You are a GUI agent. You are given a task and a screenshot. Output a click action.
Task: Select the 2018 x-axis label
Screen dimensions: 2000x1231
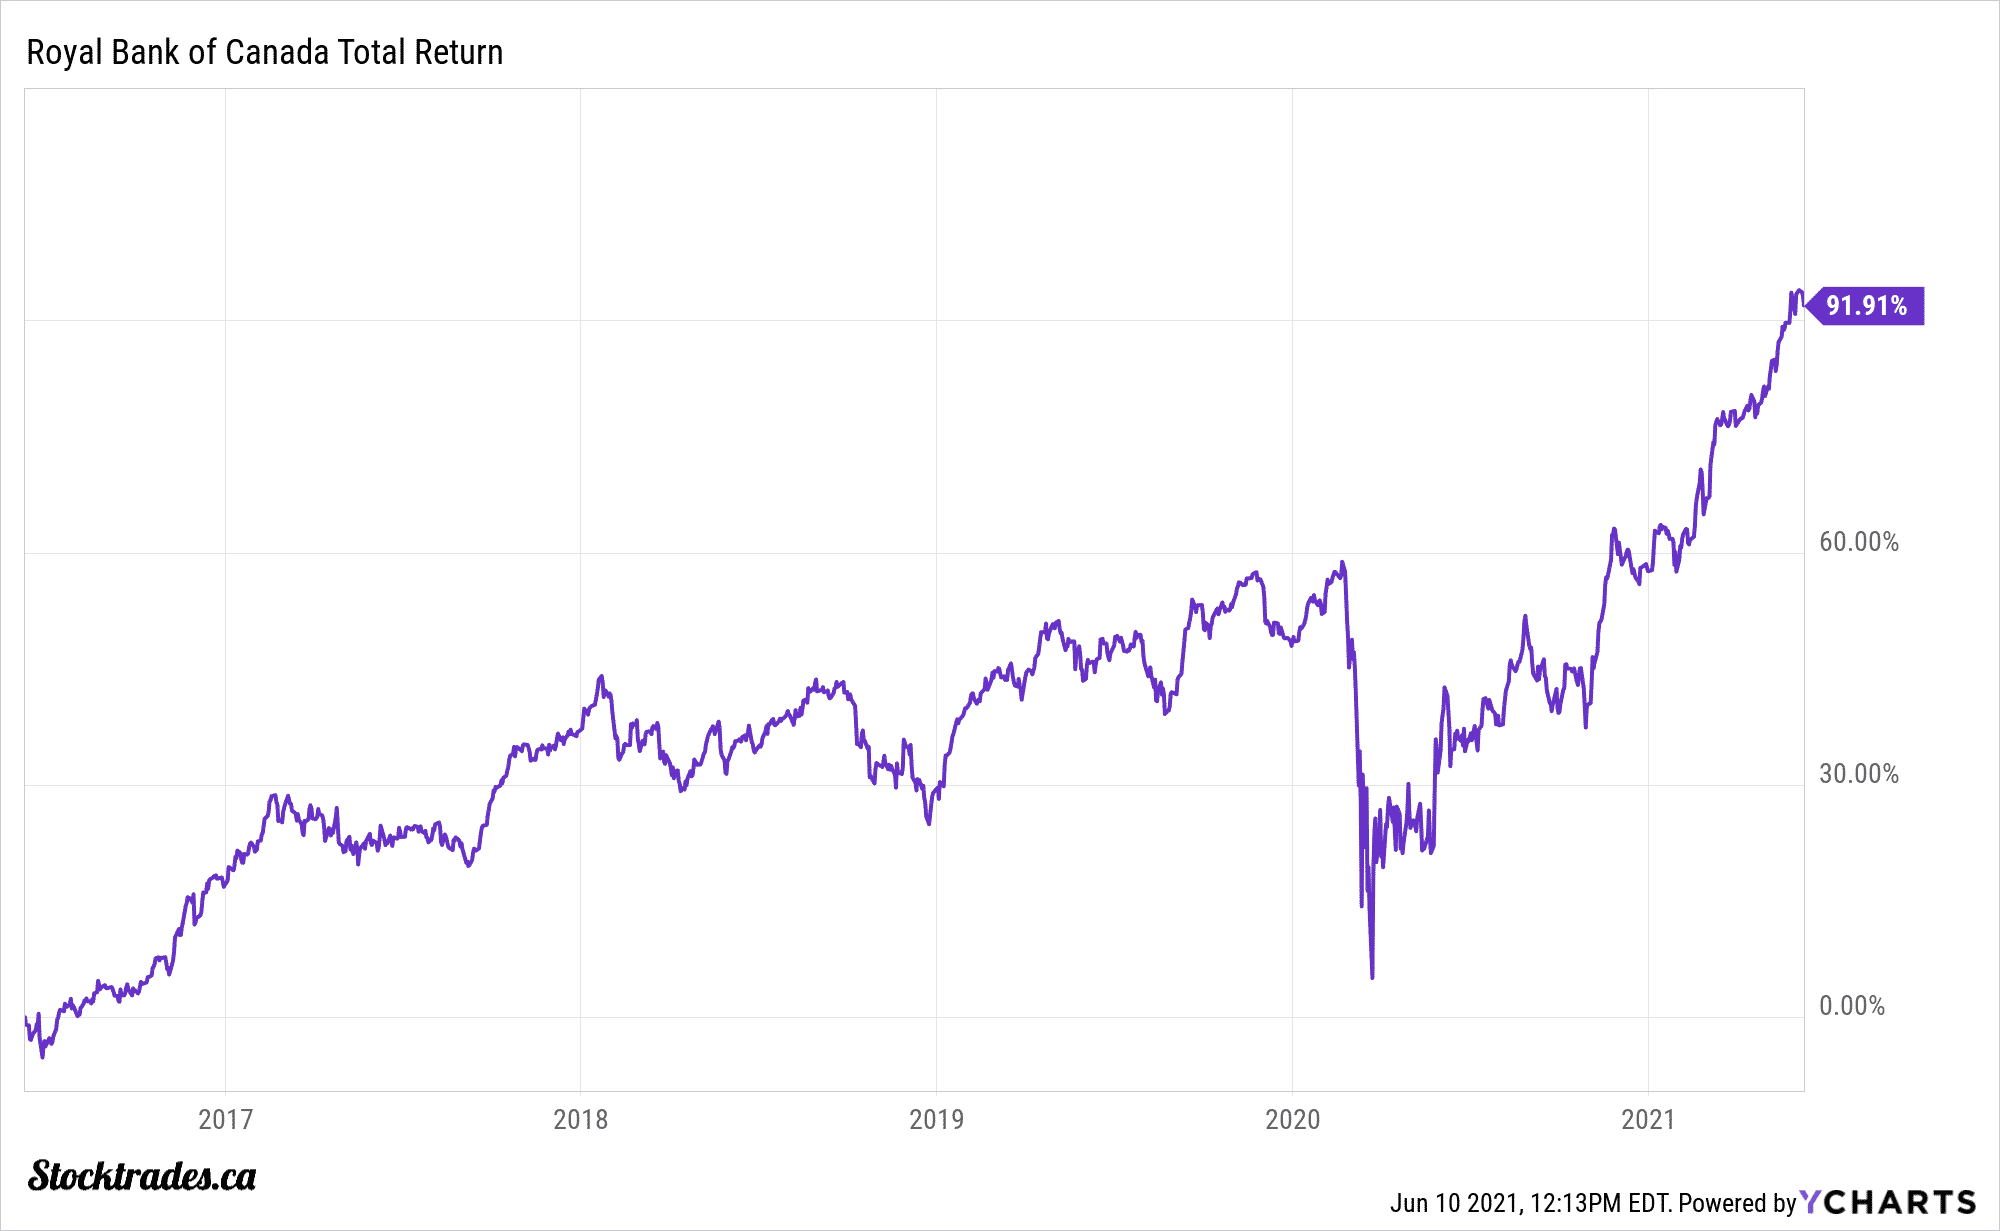580,1119
